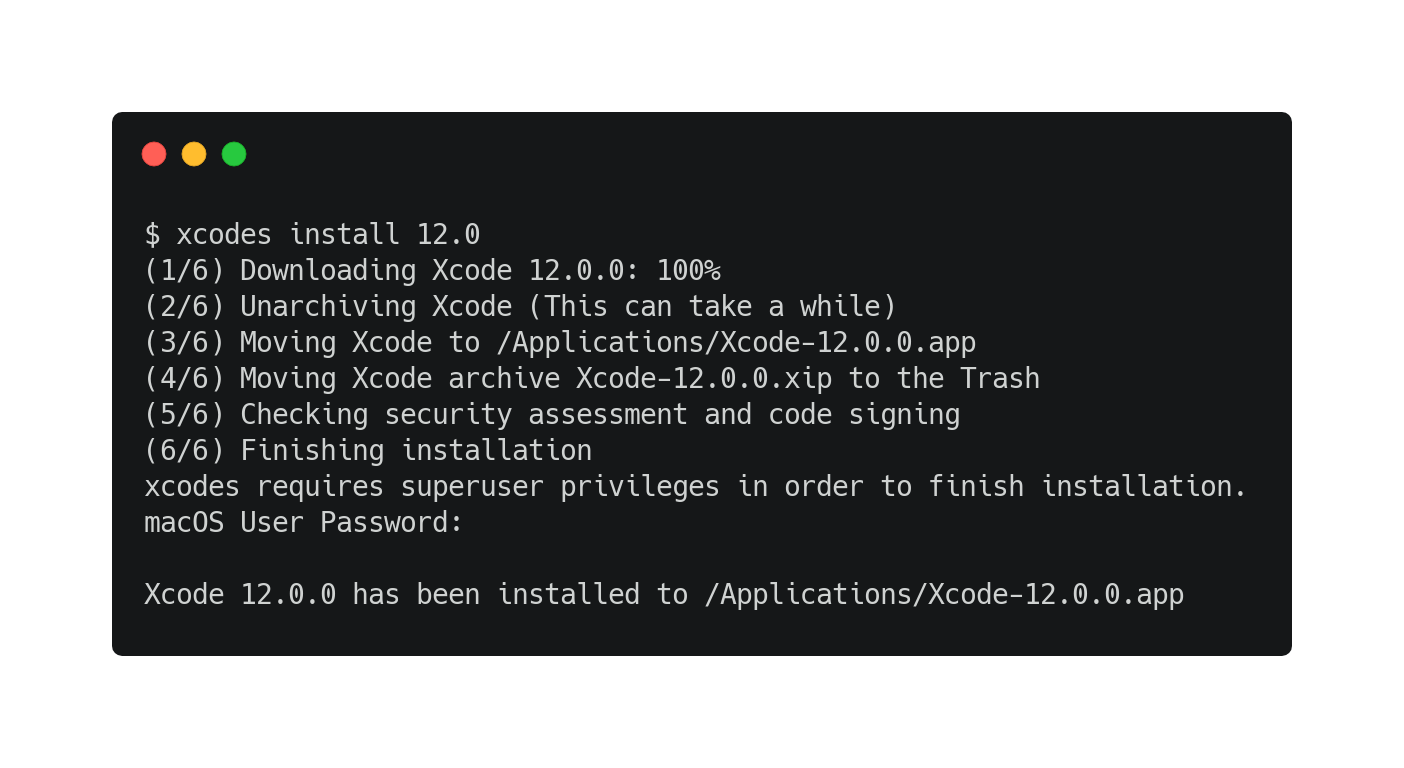Image resolution: width=1404 pixels, height=768 pixels.
Task: Click the dollar sign shell prompt
Action: click(152, 235)
